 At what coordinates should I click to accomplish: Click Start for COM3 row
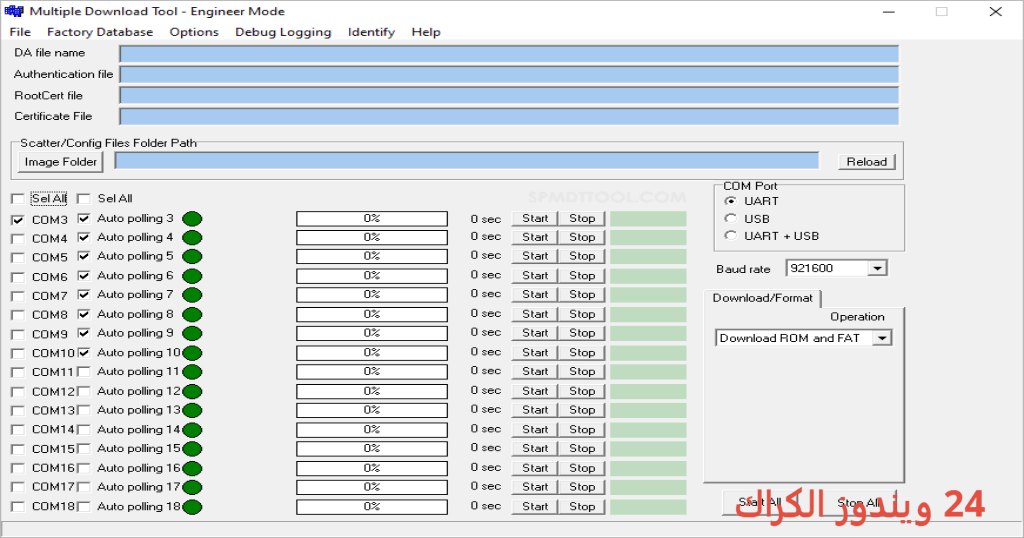point(535,219)
